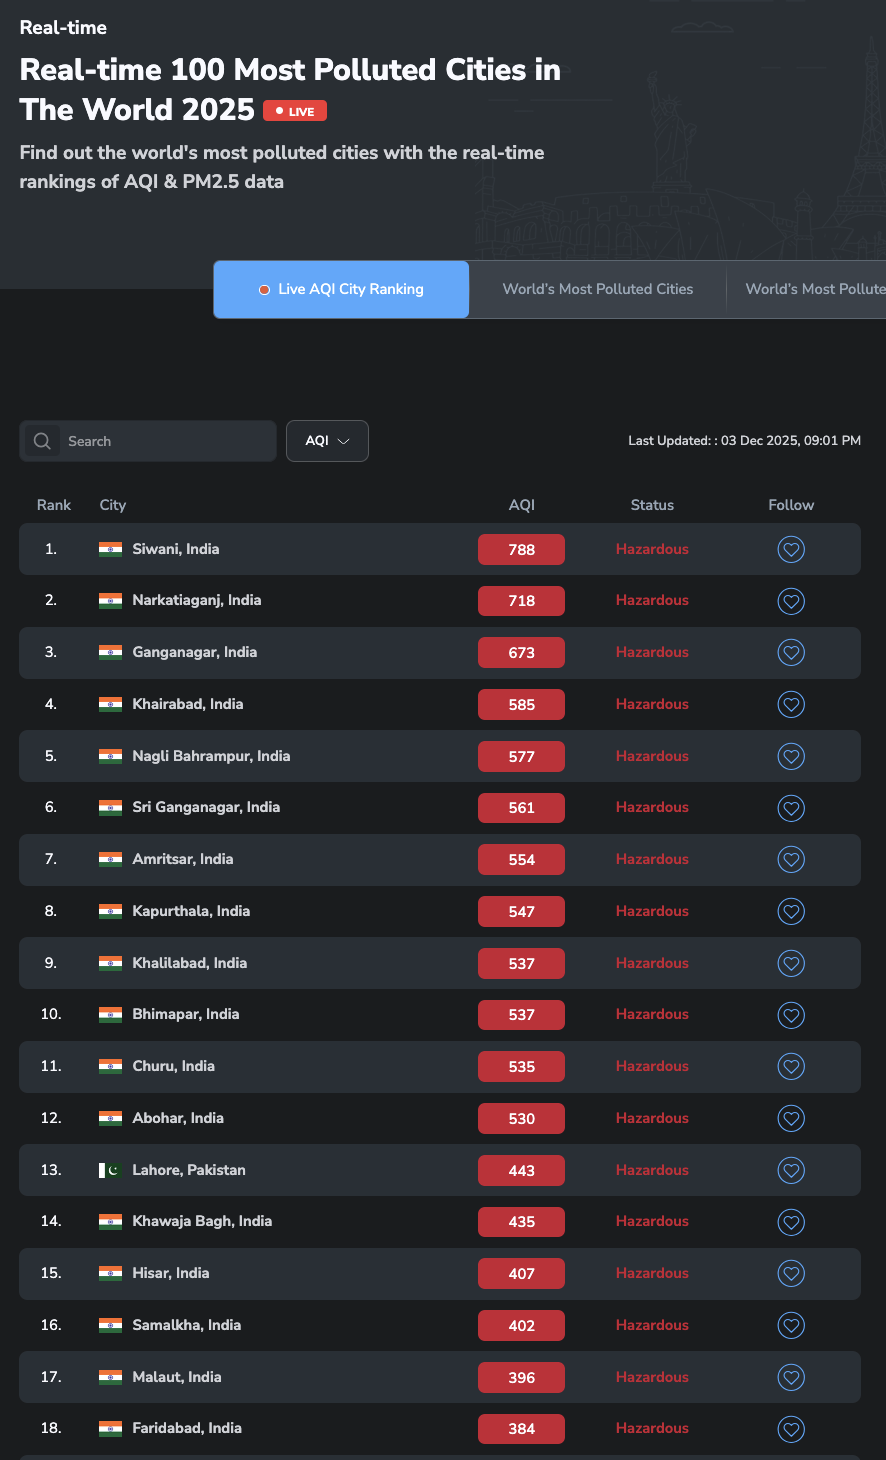Click heart icon for Churu, India
The height and width of the screenshot is (1460, 886).
791,1066
